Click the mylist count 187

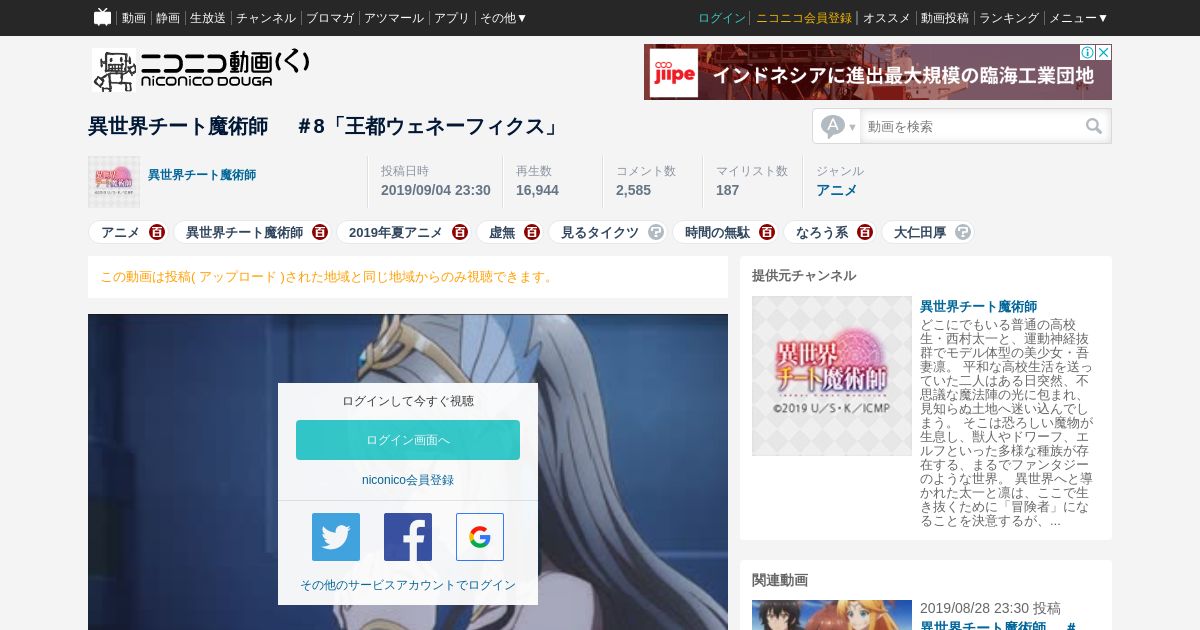click(728, 190)
